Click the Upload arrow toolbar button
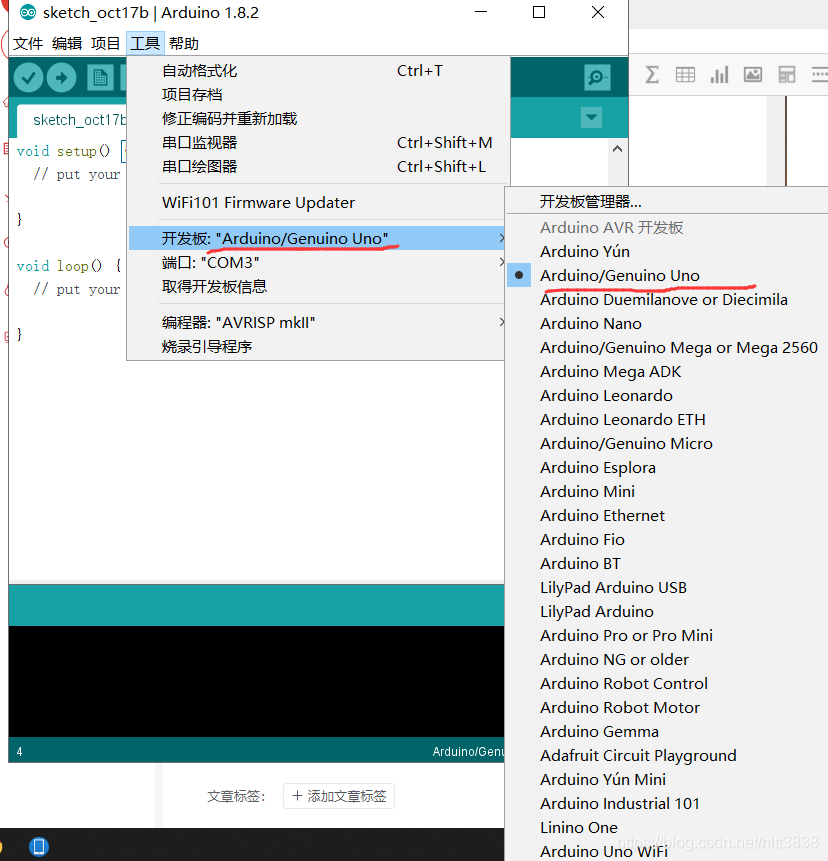828x861 pixels. (61, 77)
